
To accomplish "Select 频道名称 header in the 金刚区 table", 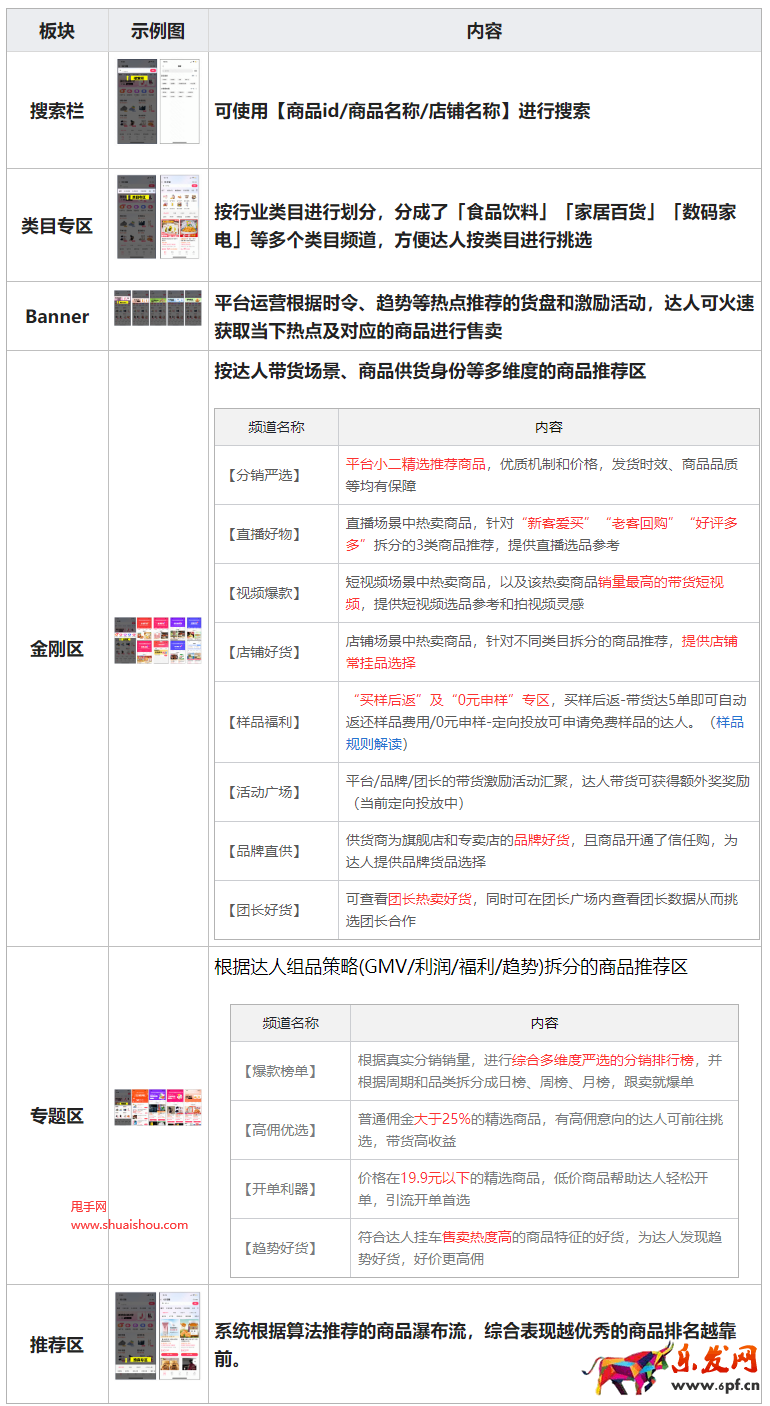I will pyautogui.click(x=276, y=427).
